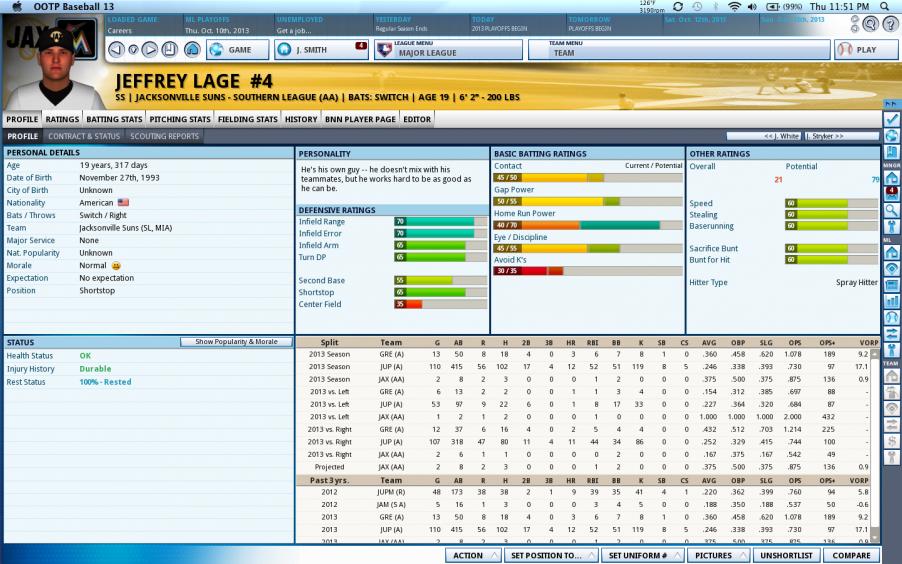Select the SCOUTING REPORTS sub-tab
The height and width of the screenshot is (564, 902).
point(164,136)
